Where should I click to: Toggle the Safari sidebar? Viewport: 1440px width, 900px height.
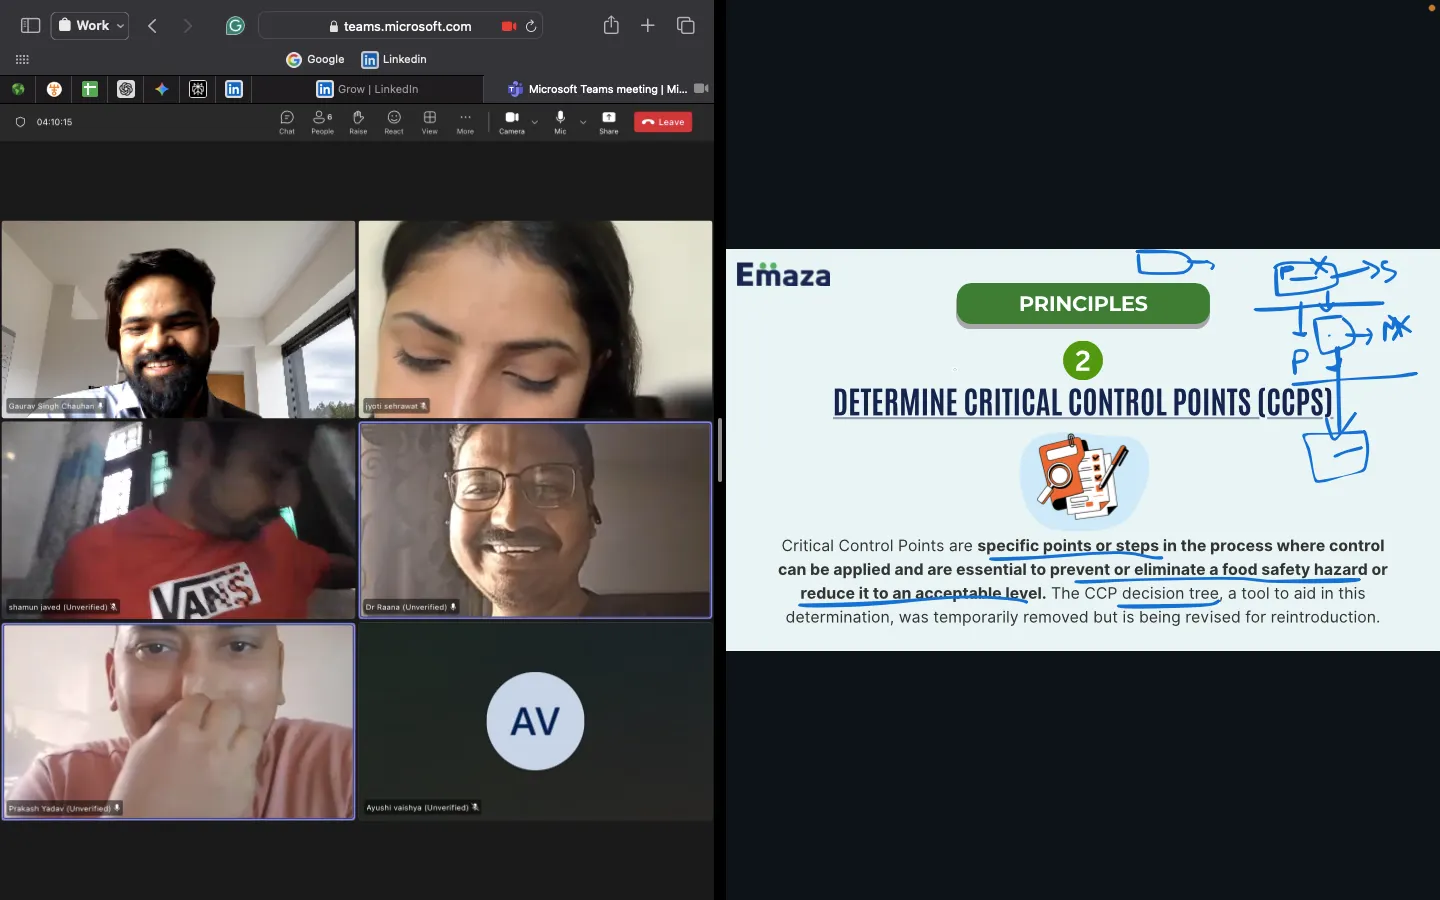(30, 26)
